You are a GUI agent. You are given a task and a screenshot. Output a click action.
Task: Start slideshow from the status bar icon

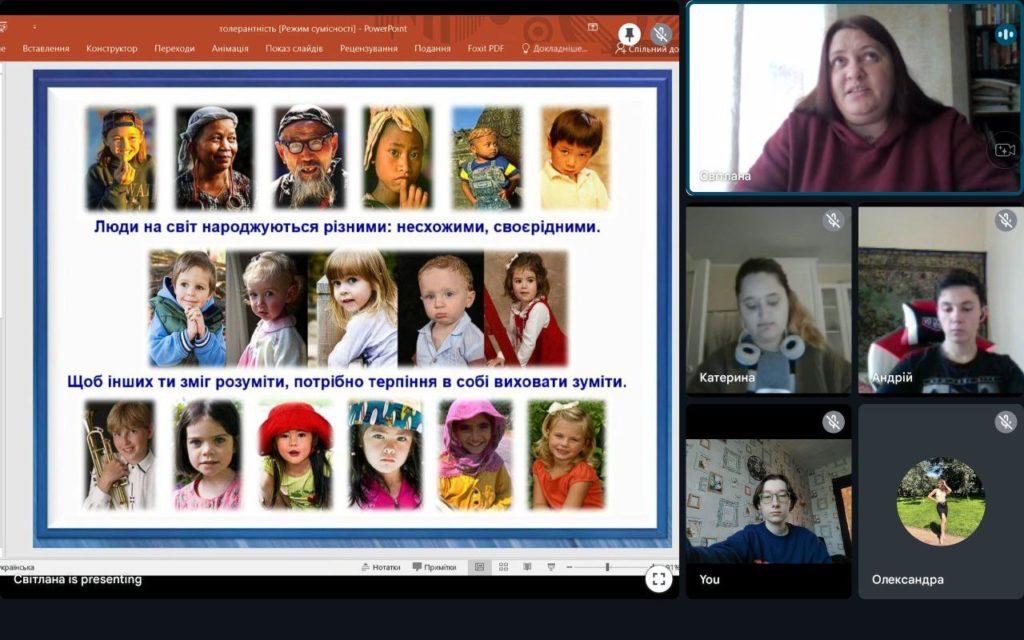tap(551, 567)
